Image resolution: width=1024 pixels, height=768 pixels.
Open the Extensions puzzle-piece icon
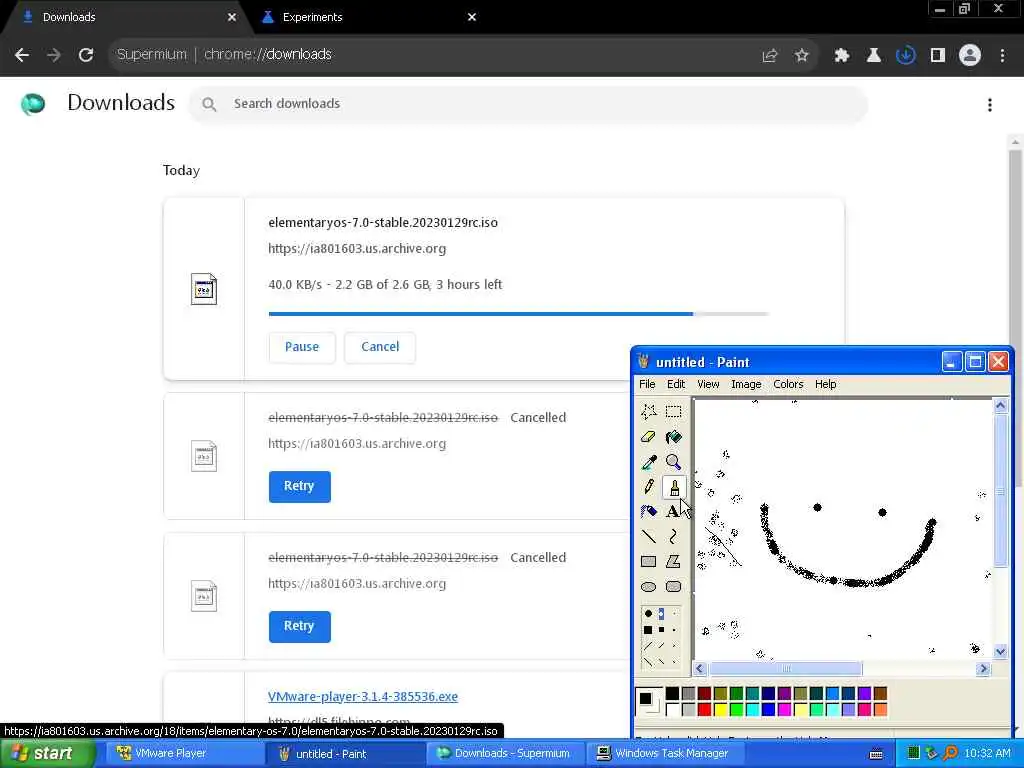[841, 56]
